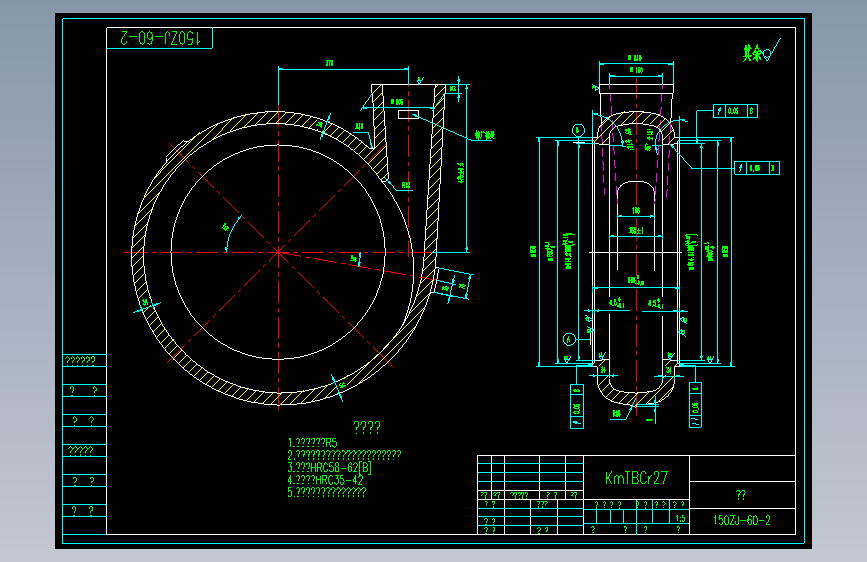Click the ?? cell above the 150ZJ-60-2 title
The image size is (867, 562).
(x=741, y=495)
